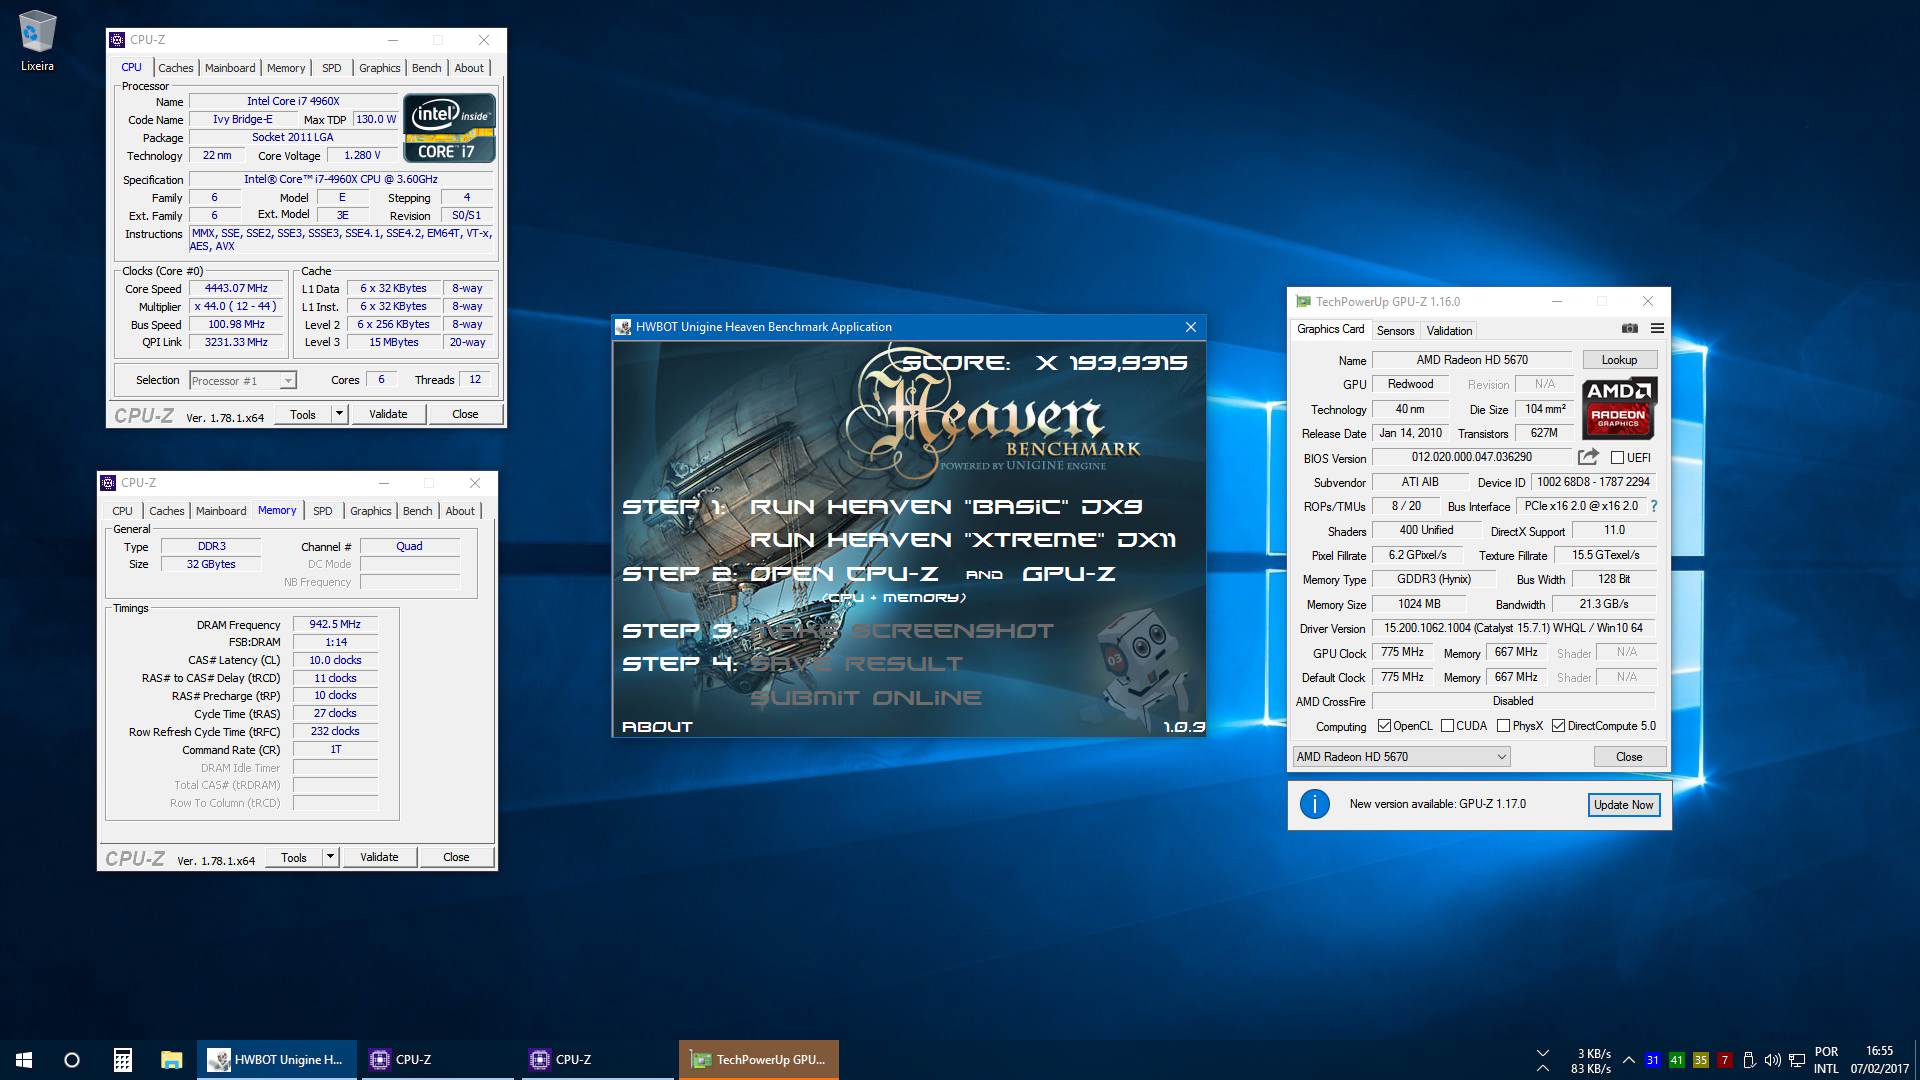Click the volume speaker tray icon
This screenshot has width=1920, height=1080.
click(x=1773, y=1060)
